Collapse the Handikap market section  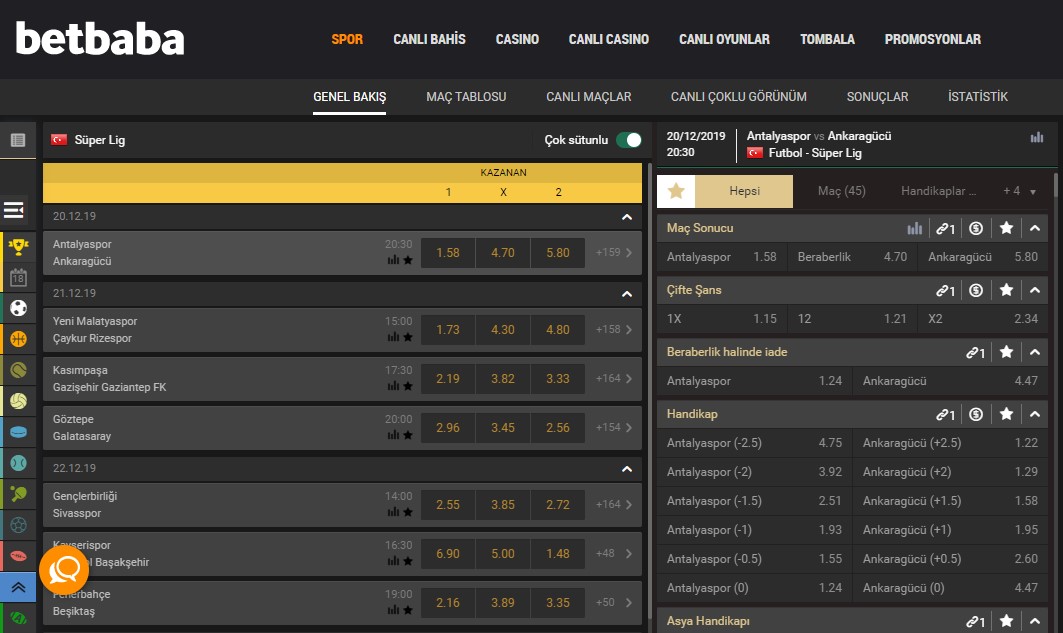coord(1035,414)
